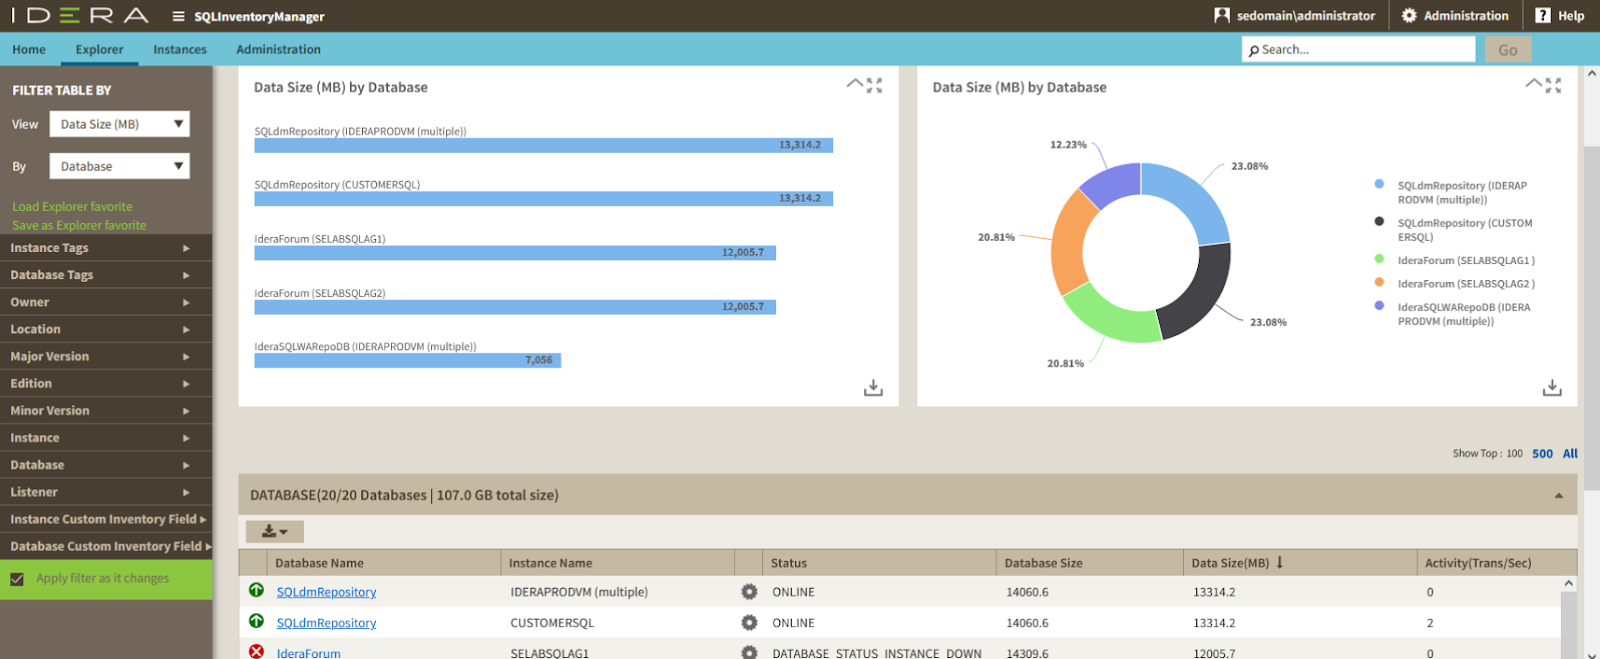Click the sort arrow on Data Size(MB) column
Viewport: 1600px width, 659px height.
point(1280,562)
